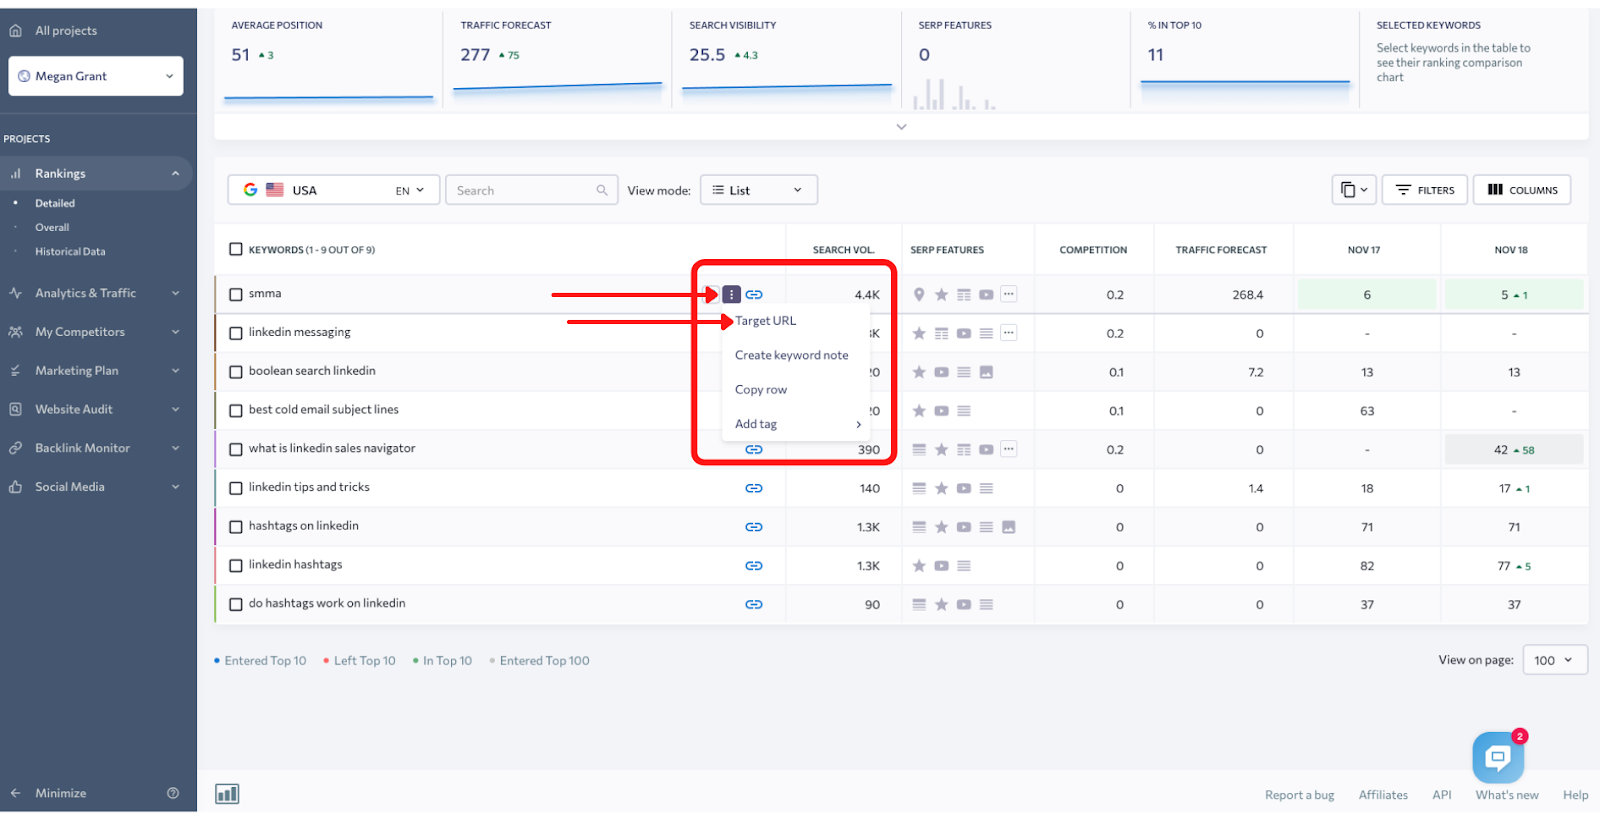Screen dimensions: 1600x820
Task: Switch to Overall rankings view
Action: click(52, 227)
